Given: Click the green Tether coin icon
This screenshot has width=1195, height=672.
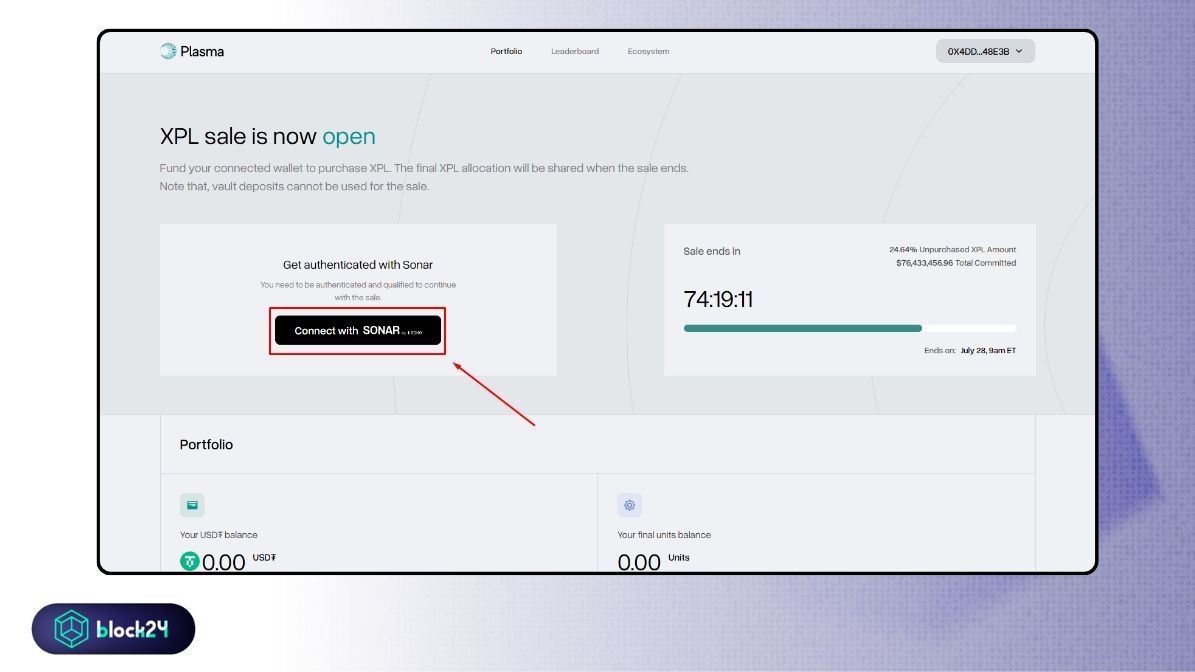Looking at the screenshot, I should pyautogui.click(x=189, y=562).
